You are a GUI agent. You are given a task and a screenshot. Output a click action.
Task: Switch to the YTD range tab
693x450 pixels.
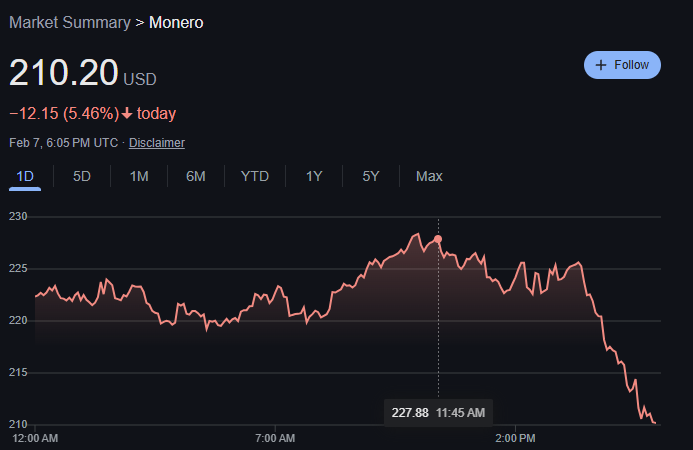coord(255,176)
